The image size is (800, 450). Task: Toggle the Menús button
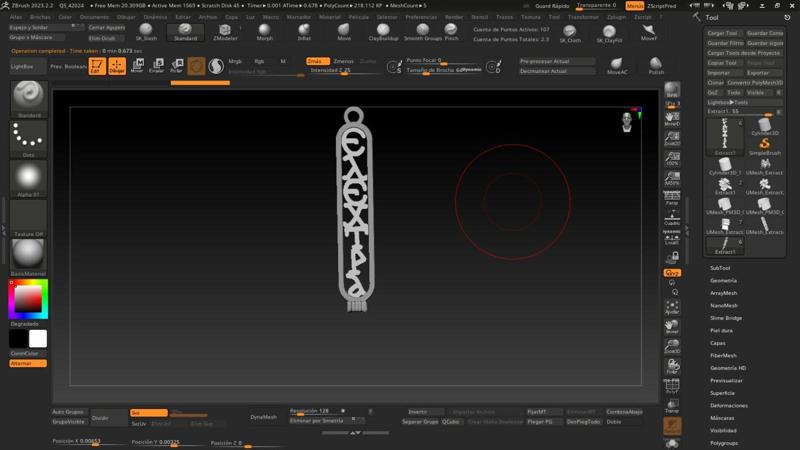[635, 6]
